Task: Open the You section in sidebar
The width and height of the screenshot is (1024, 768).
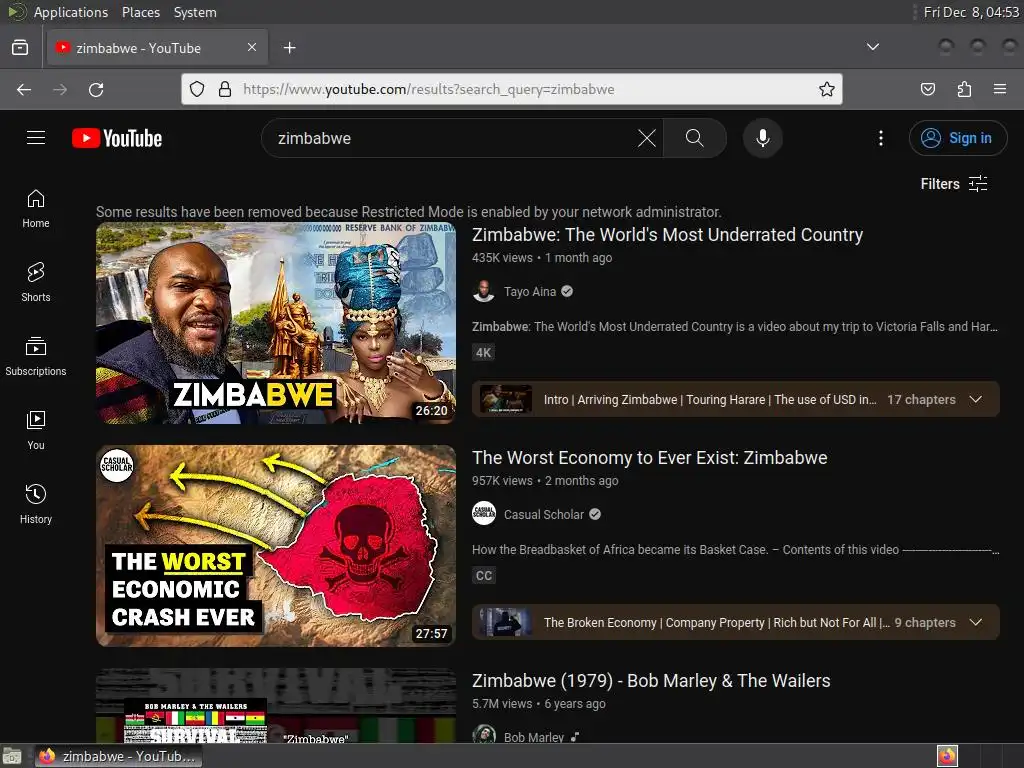Action: (x=36, y=430)
